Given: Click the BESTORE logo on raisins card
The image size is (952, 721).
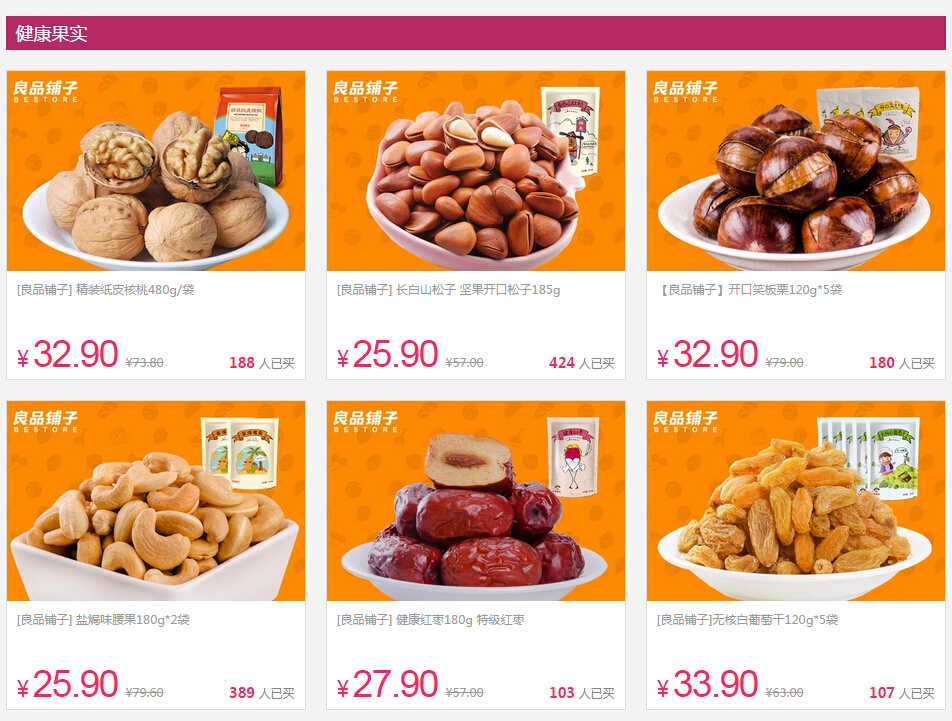Looking at the screenshot, I should [685, 421].
